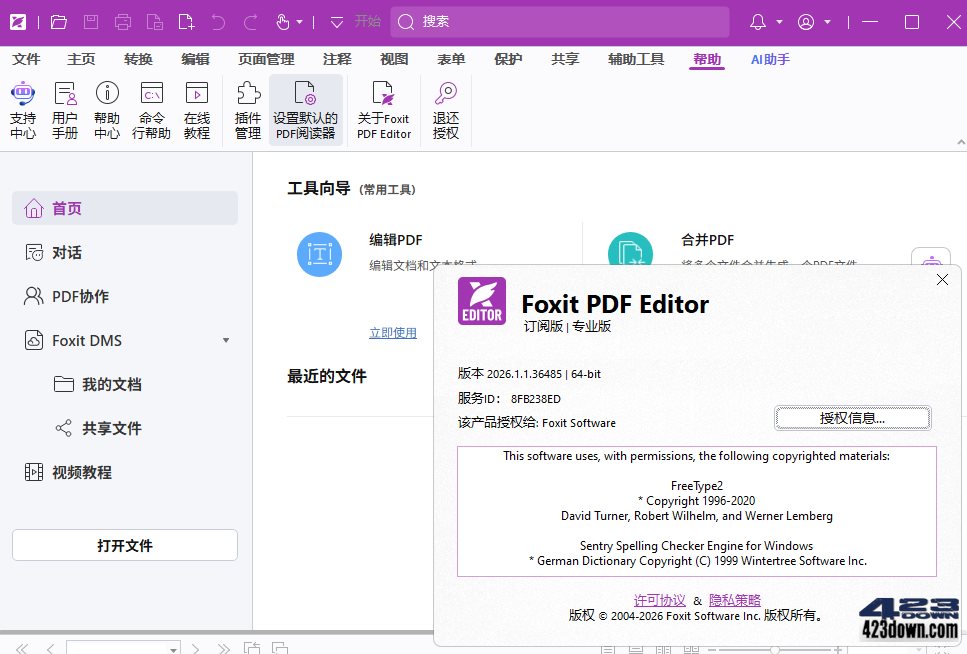967x654 pixels.
Task: Click the Print icon in quick access toolbar
Action: point(123,22)
